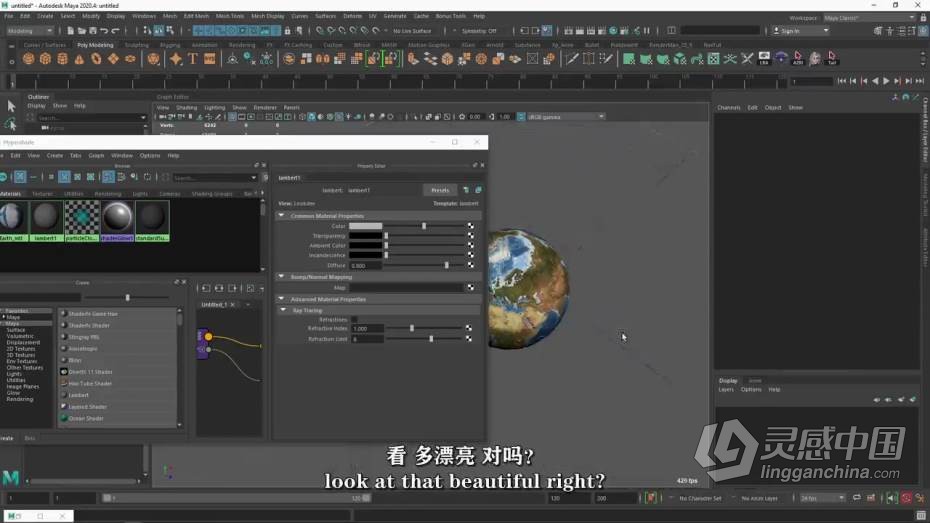Create a polygon cube from the shelf

tap(45, 59)
